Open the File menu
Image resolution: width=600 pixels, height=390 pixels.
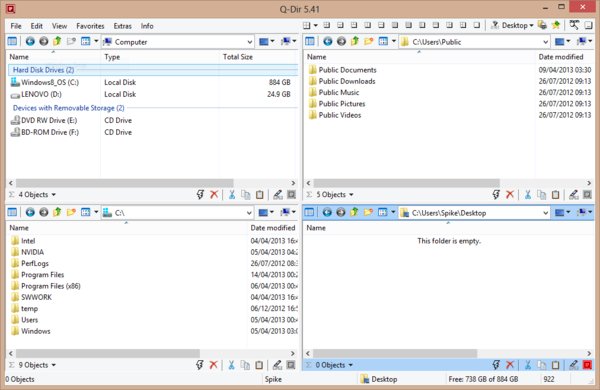click(16, 26)
